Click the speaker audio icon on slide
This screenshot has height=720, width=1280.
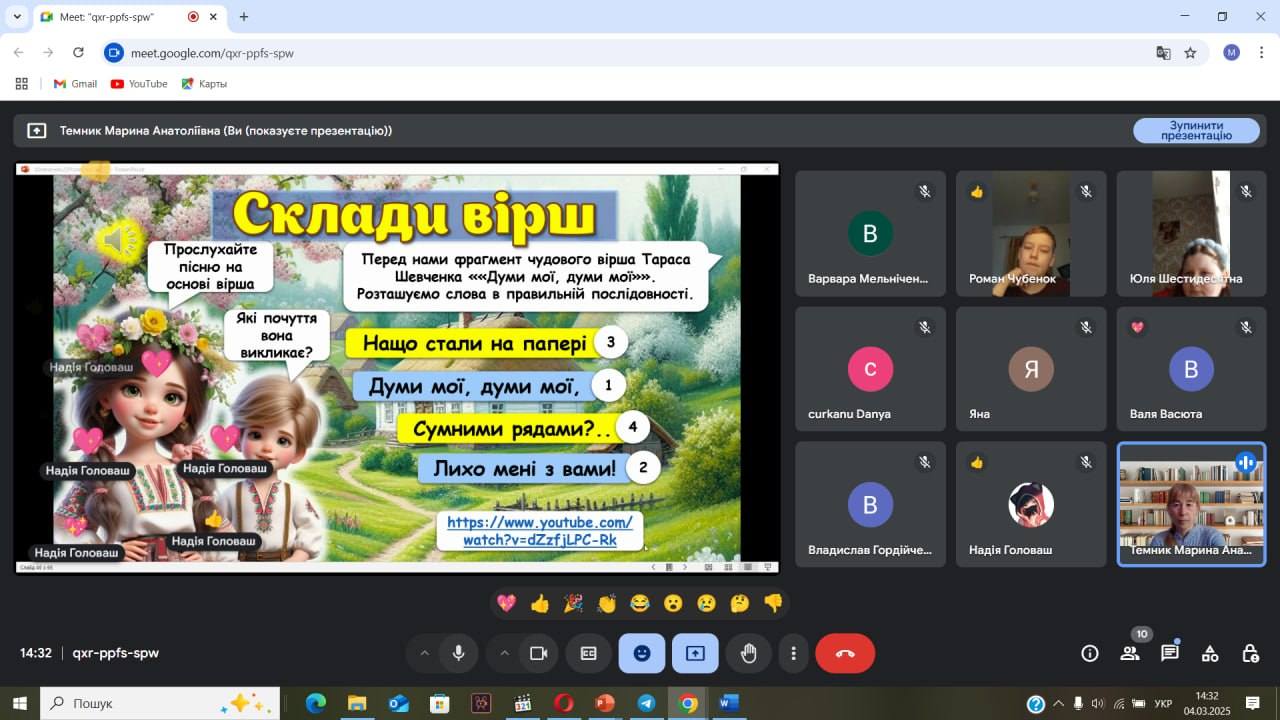coord(120,240)
